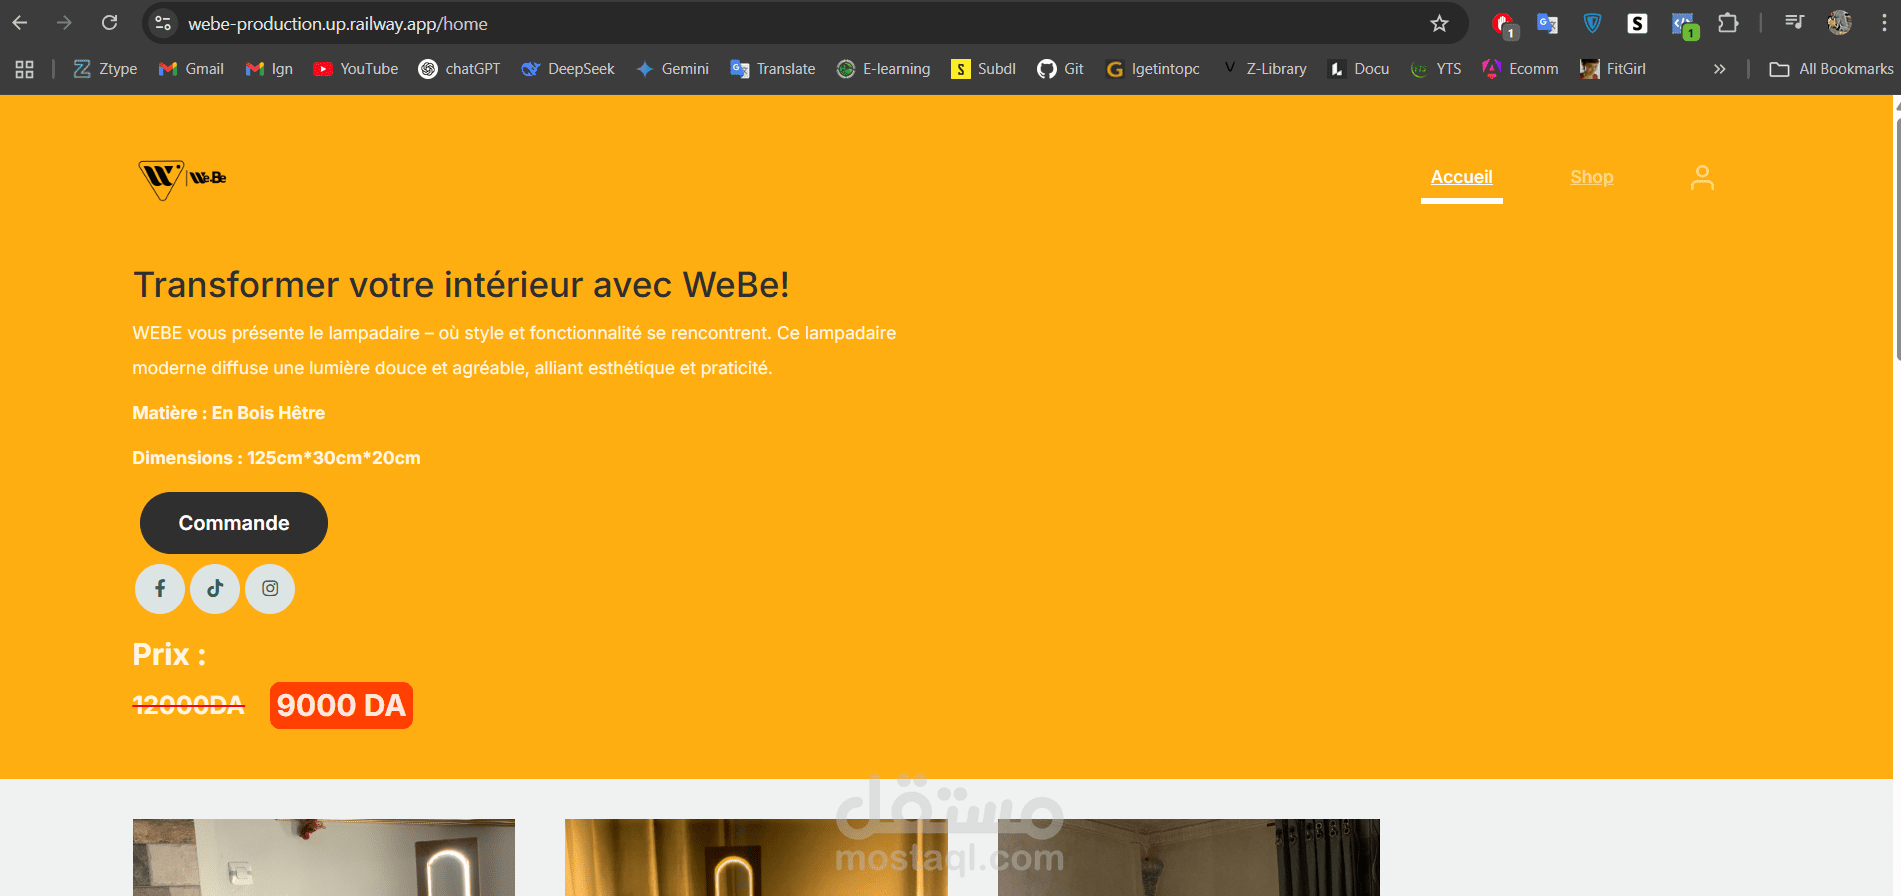Open the DeepSeek bookmark
The width and height of the screenshot is (1901, 896).
568,69
